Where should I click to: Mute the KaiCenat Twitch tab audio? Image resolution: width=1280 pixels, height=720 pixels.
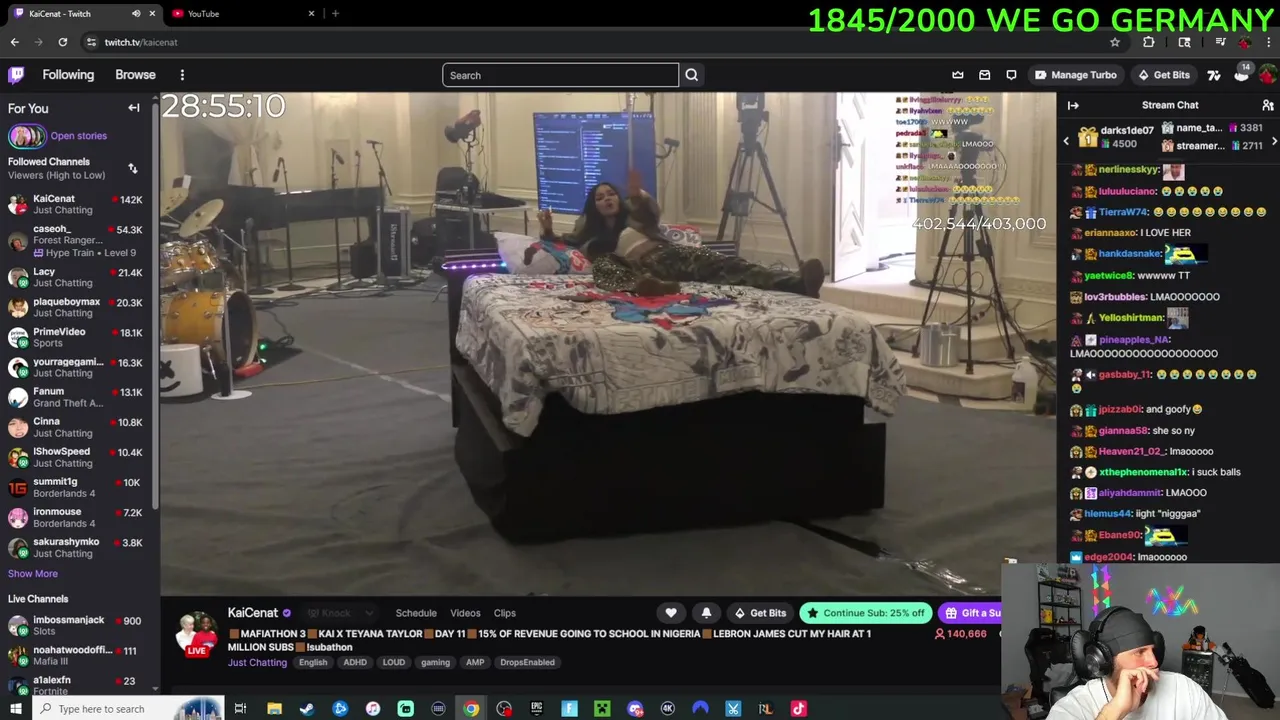(136, 14)
